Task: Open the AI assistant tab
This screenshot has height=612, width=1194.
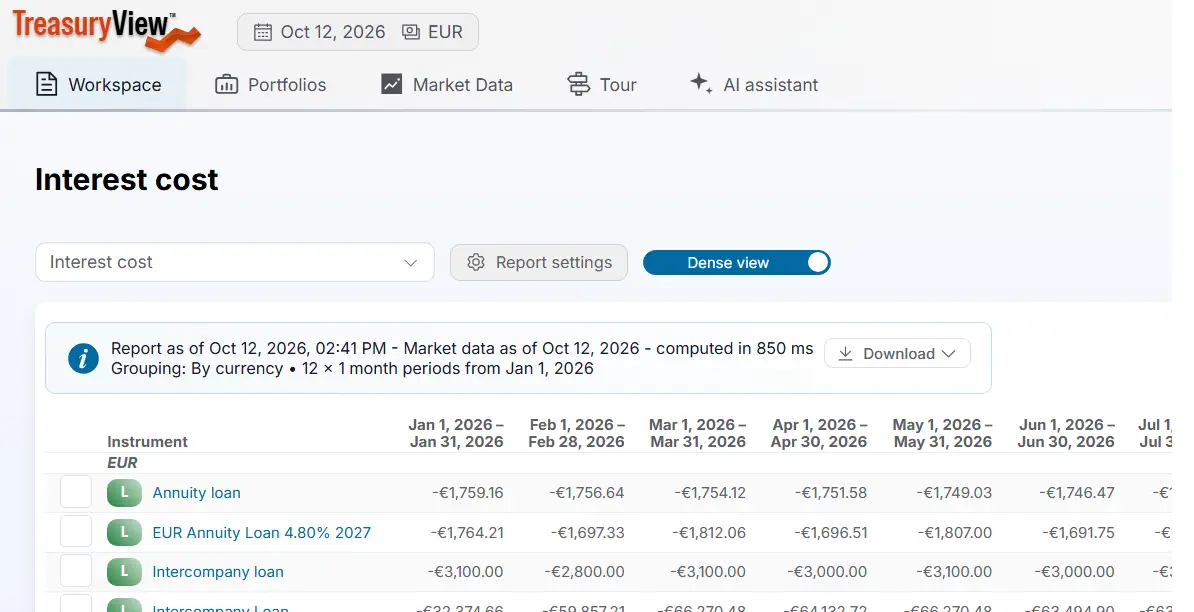Action: click(x=754, y=84)
